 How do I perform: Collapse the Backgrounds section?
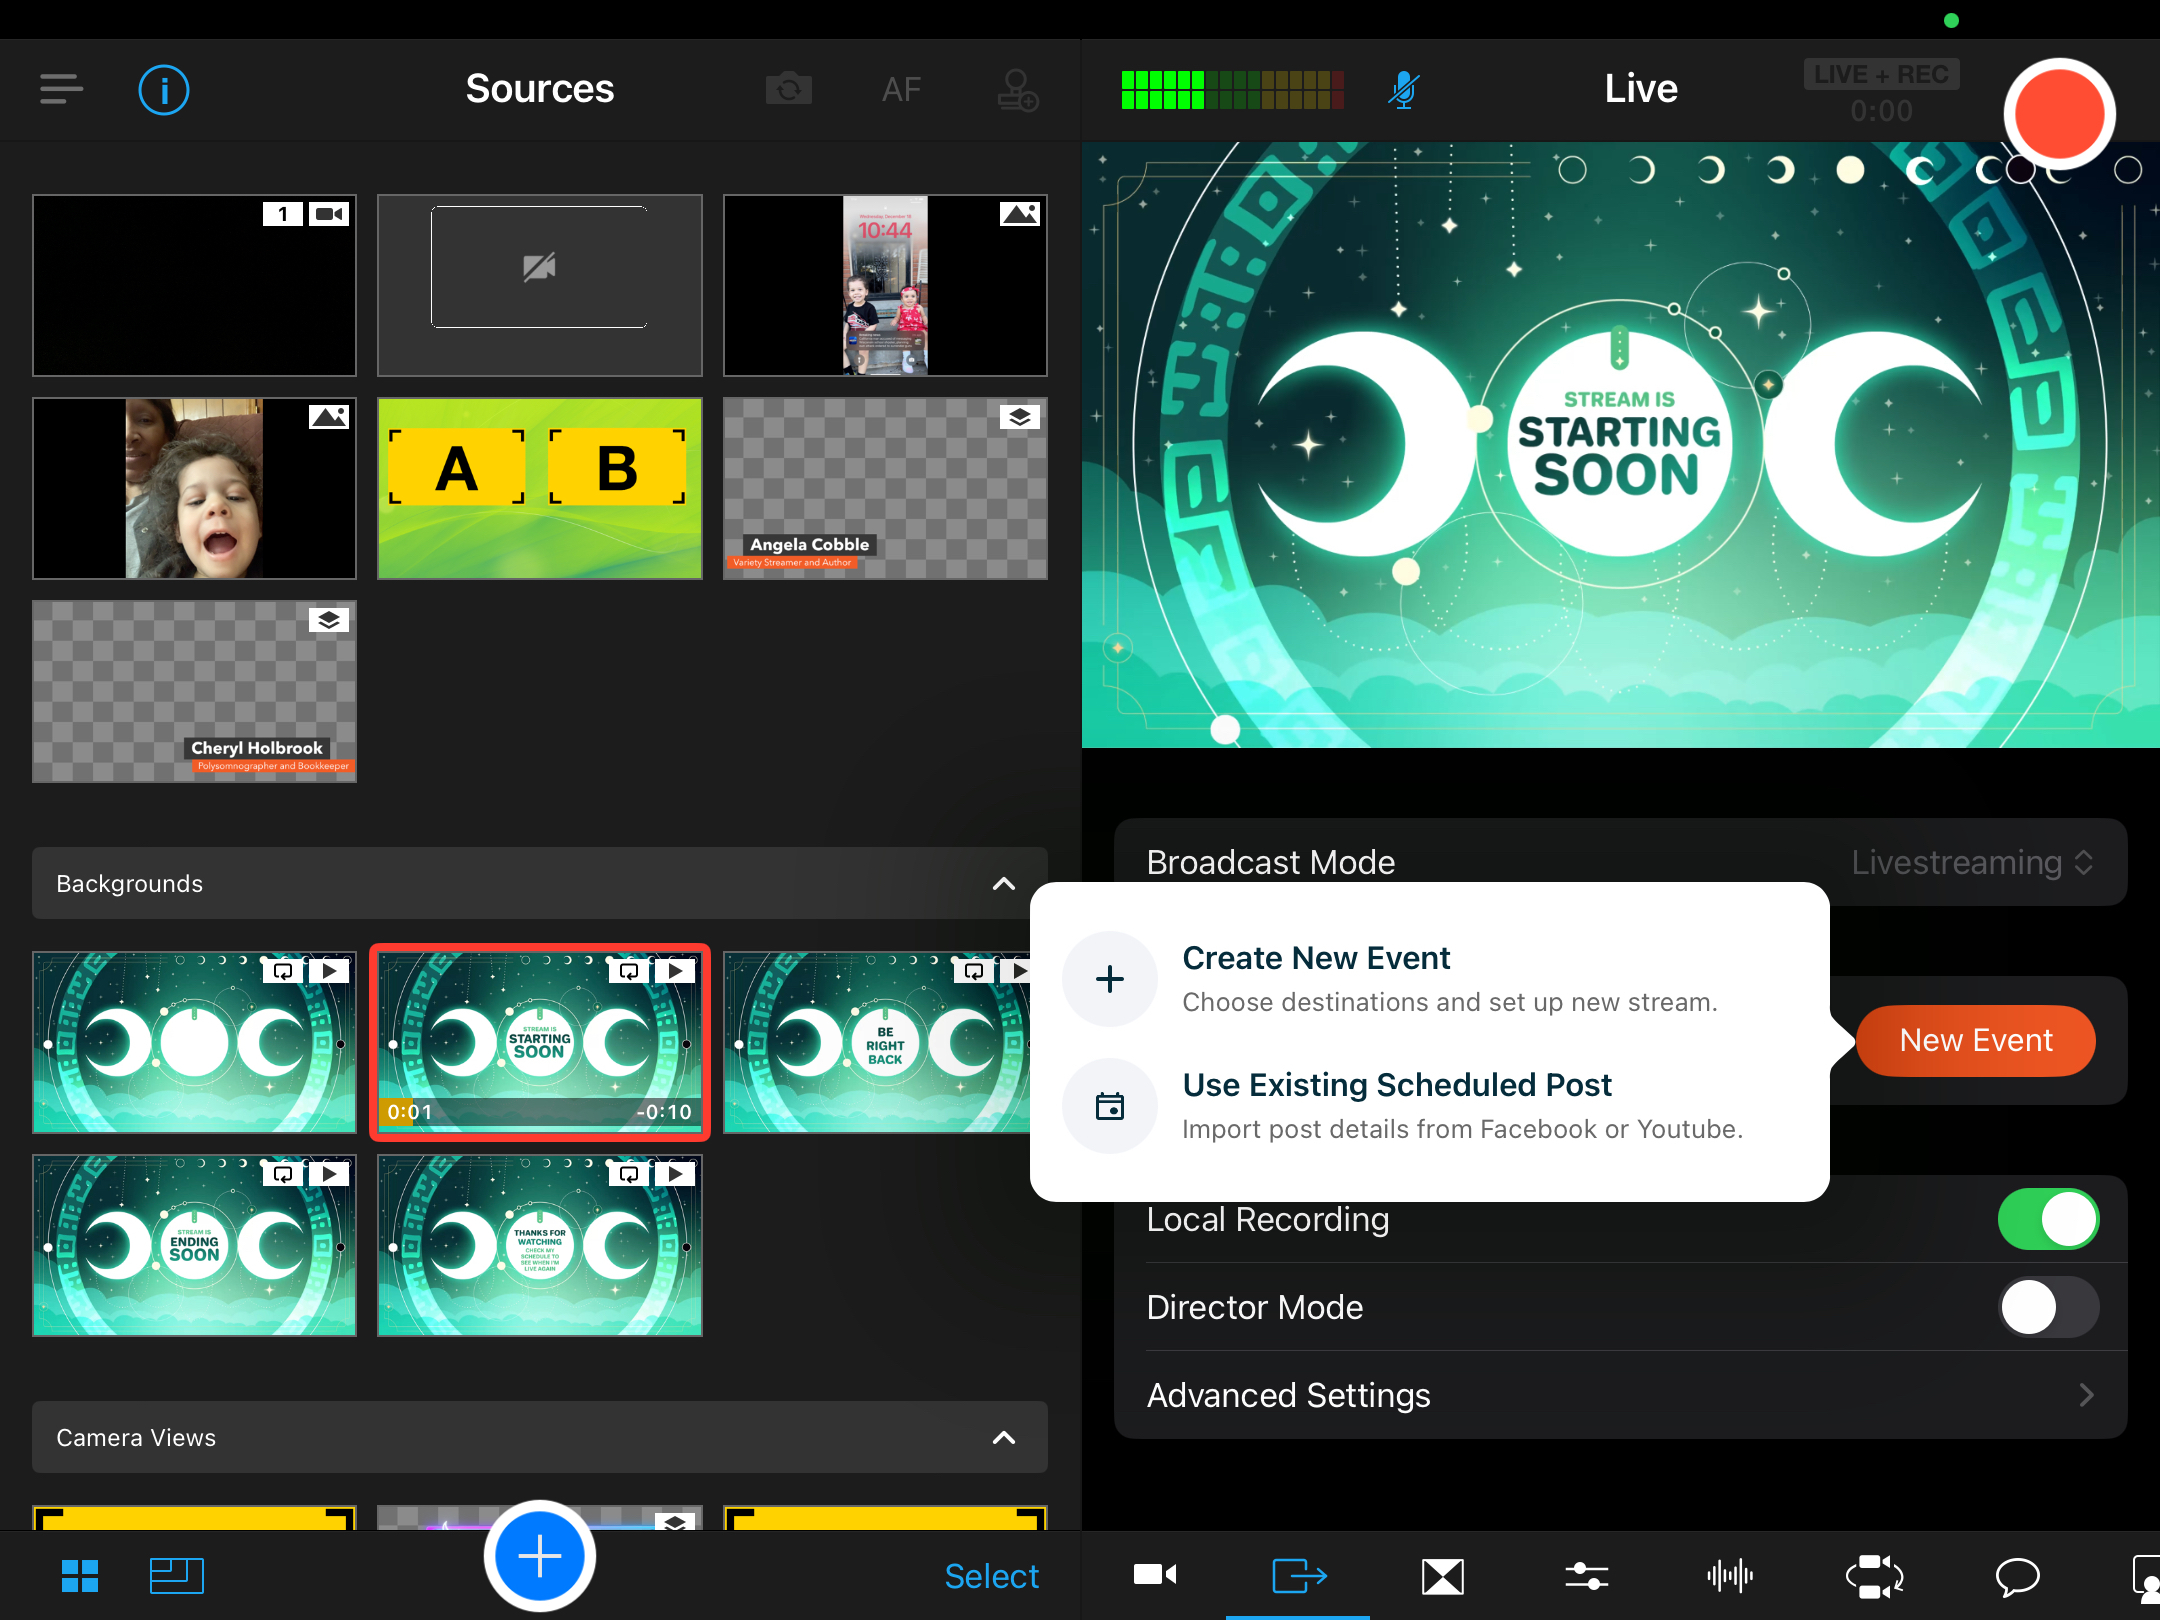pos(1003,884)
